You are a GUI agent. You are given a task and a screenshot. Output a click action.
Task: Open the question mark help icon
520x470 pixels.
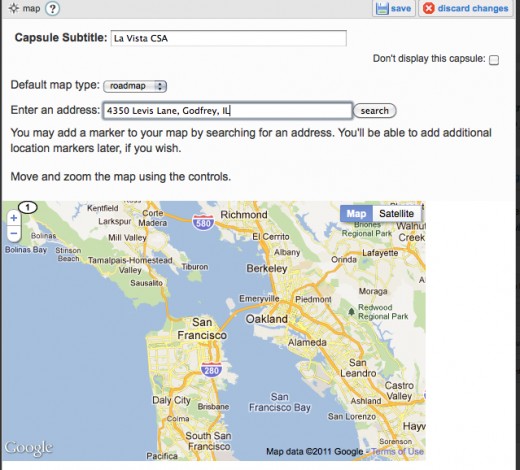point(52,9)
